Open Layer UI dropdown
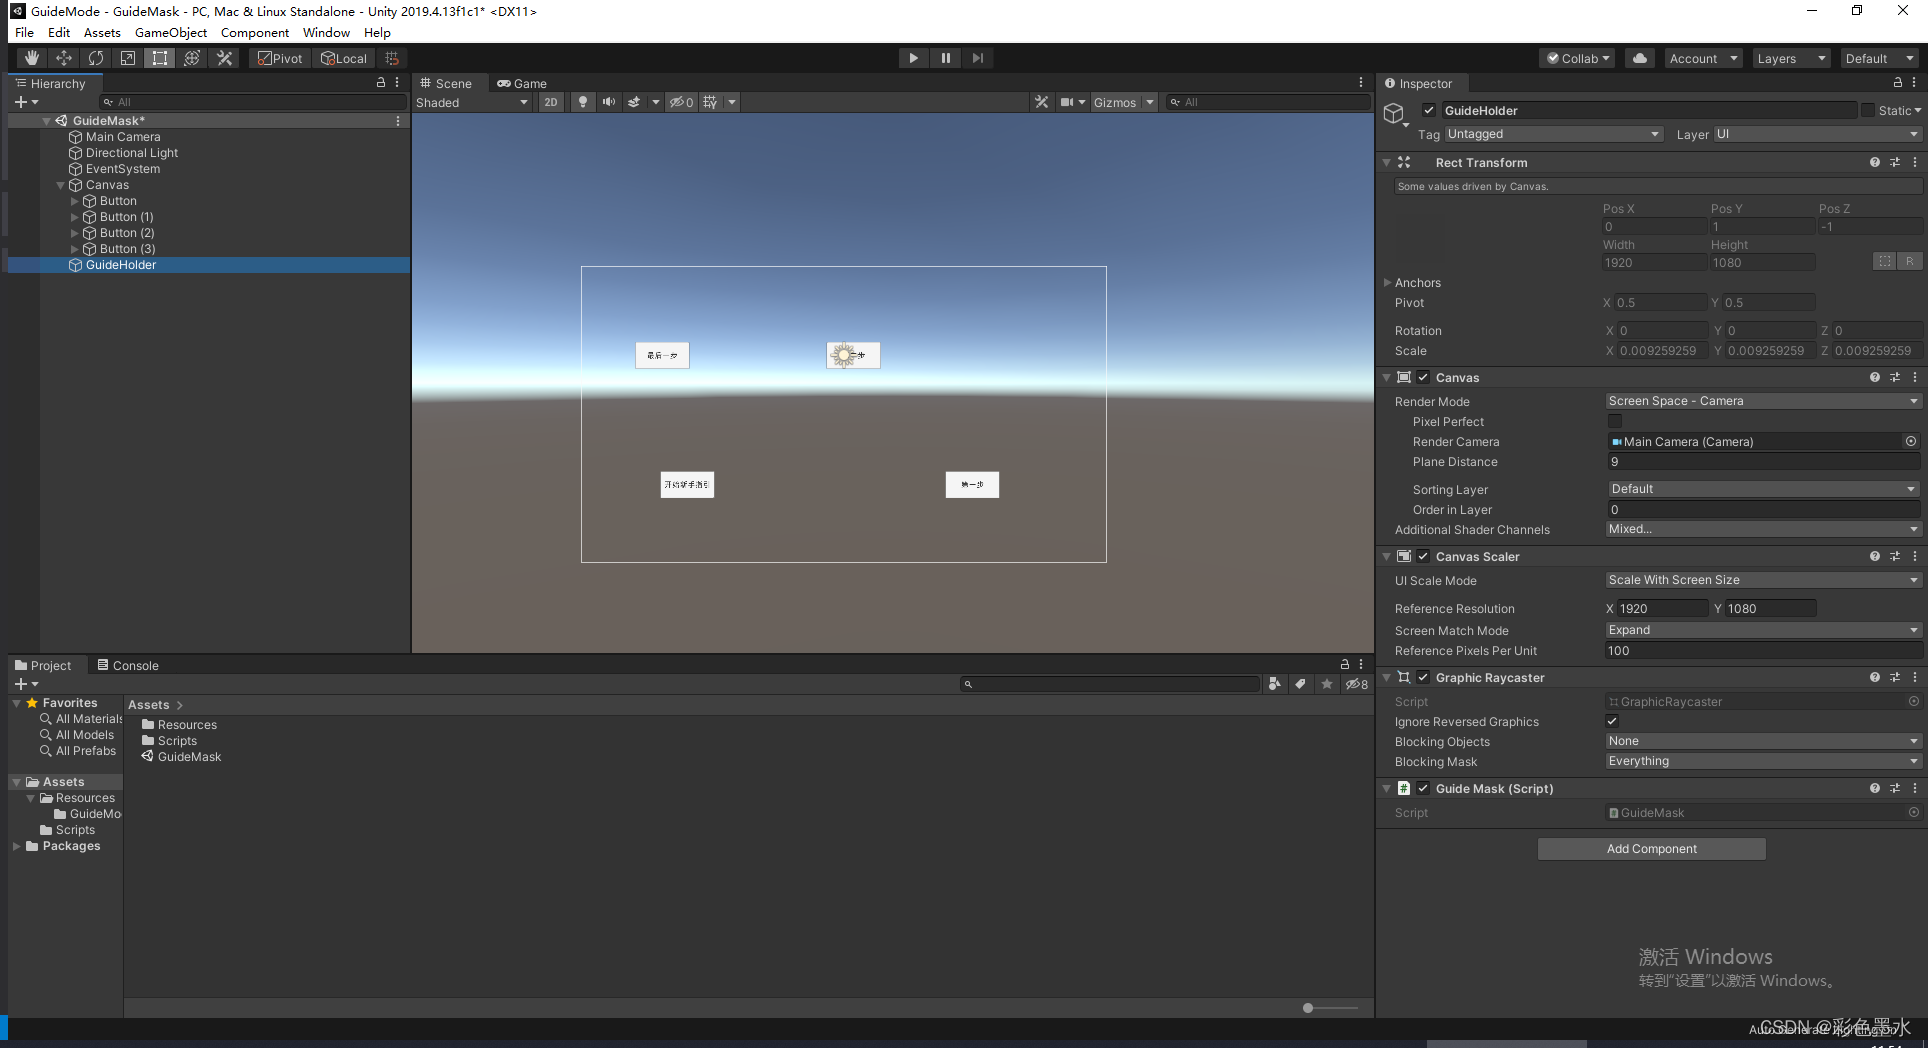The width and height of the screenshot is (1928, 1048). (1818, 134)
